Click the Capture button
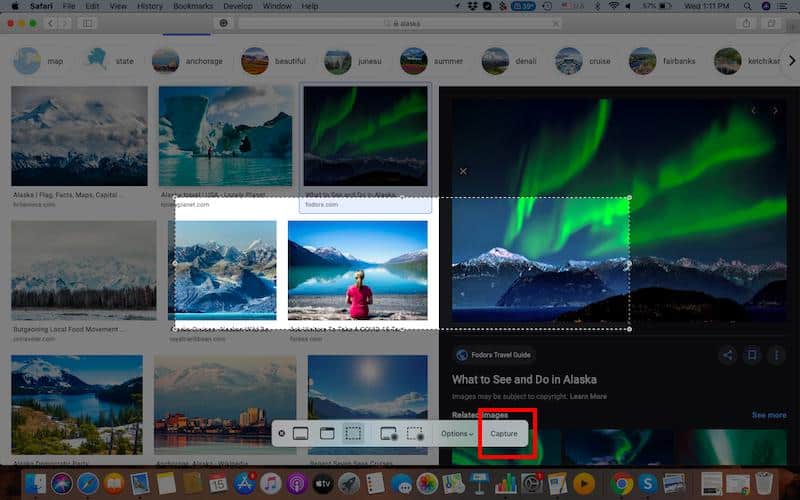This screenshot has height=500, width=800. click(x=504, y=434)
